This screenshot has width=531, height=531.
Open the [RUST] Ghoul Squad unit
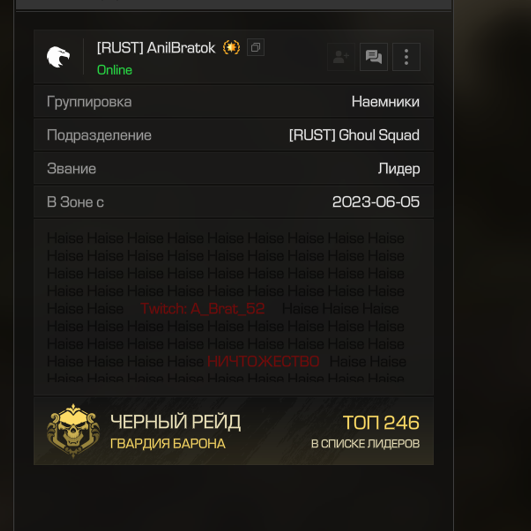pyautogui.click(x=354, y=135)
